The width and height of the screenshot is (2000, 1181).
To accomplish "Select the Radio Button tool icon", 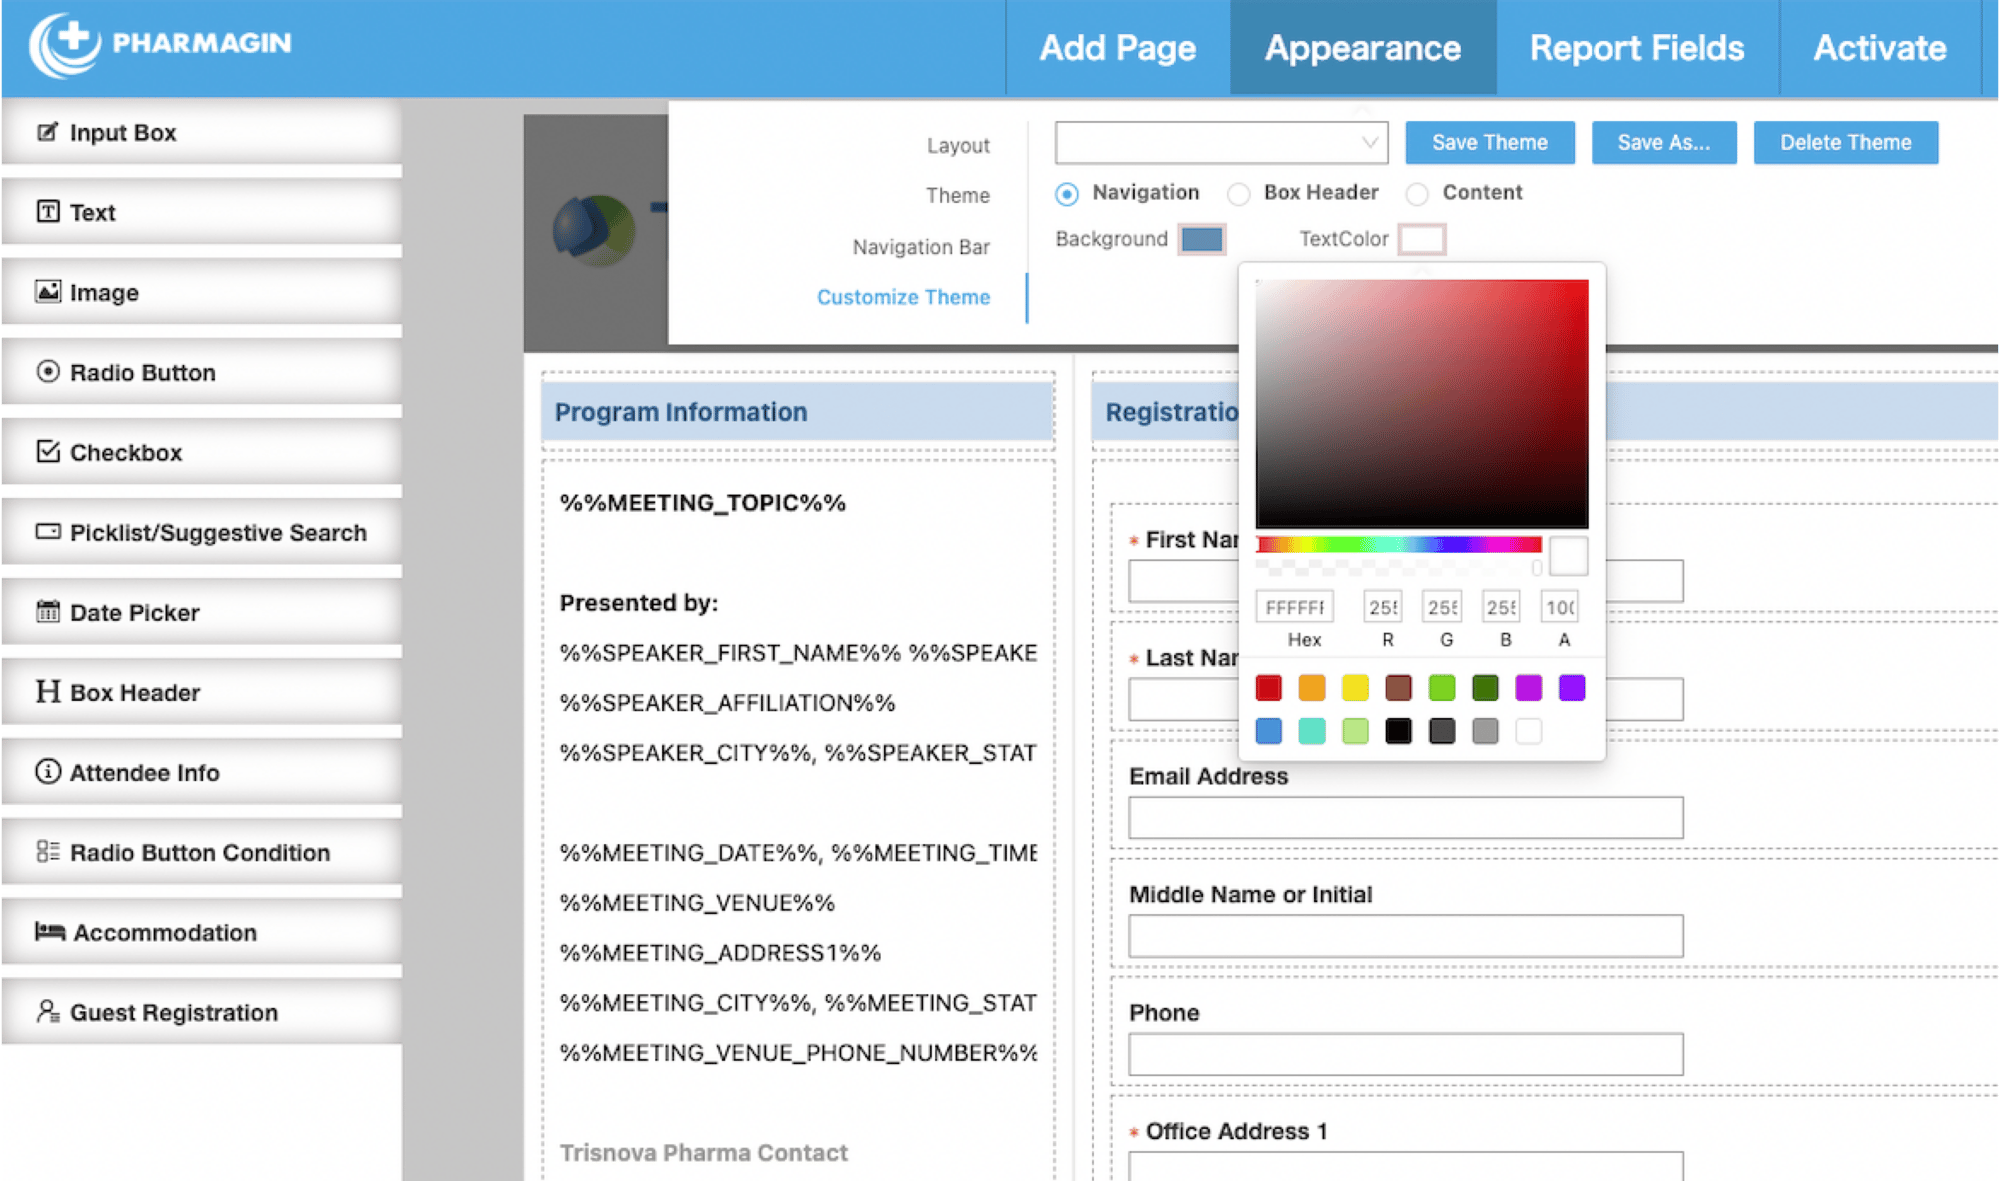I will pos(49,373).
